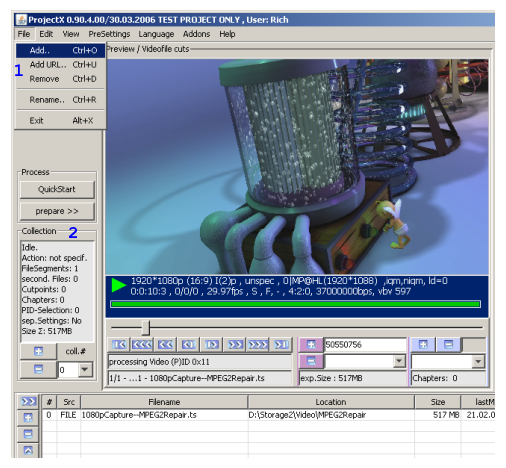Open the Help menu
Screen dimensions: 506x468
[x=227, y=34]
